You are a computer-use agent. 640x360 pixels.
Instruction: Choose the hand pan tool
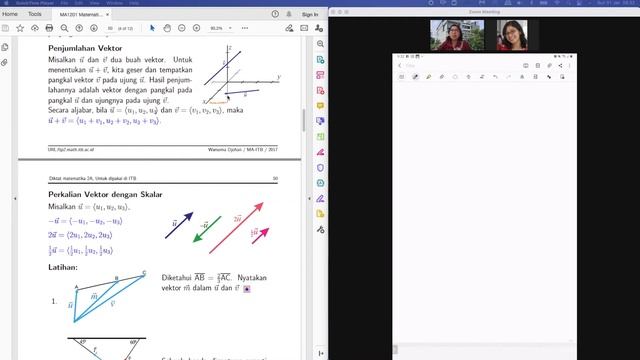tap(167, 28)
